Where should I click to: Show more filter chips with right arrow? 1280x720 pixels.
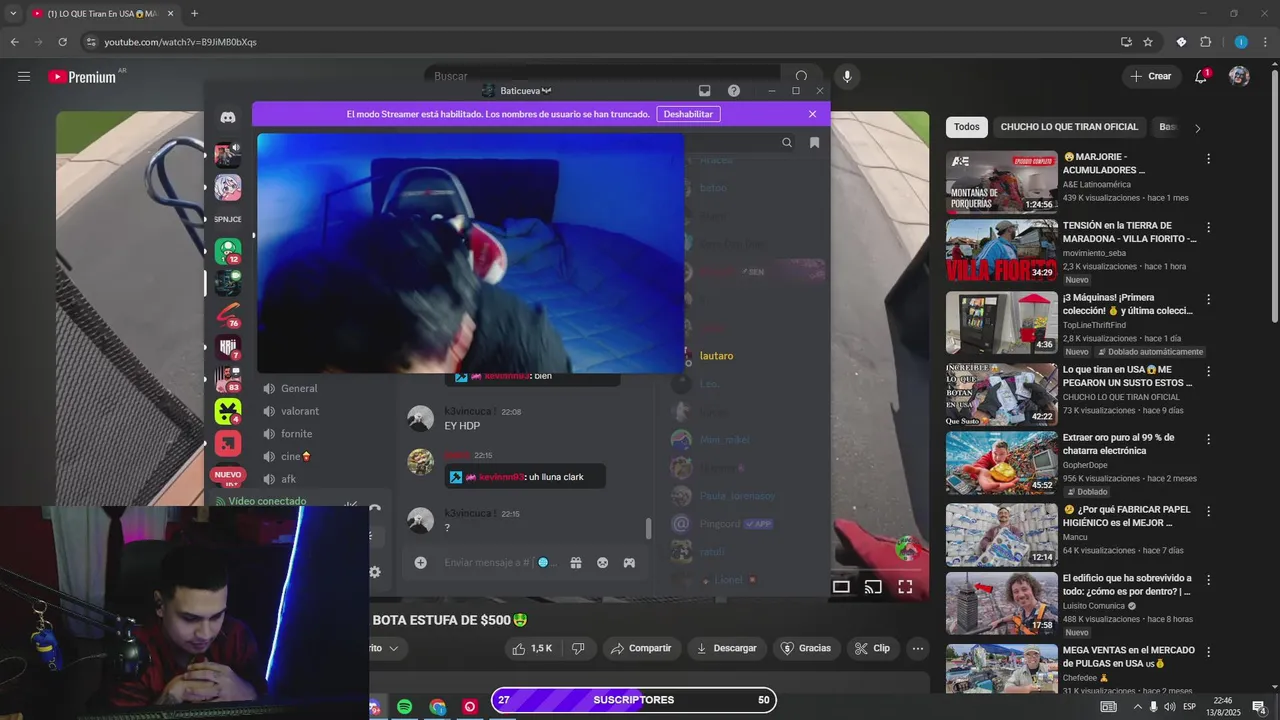point(1197,128)
